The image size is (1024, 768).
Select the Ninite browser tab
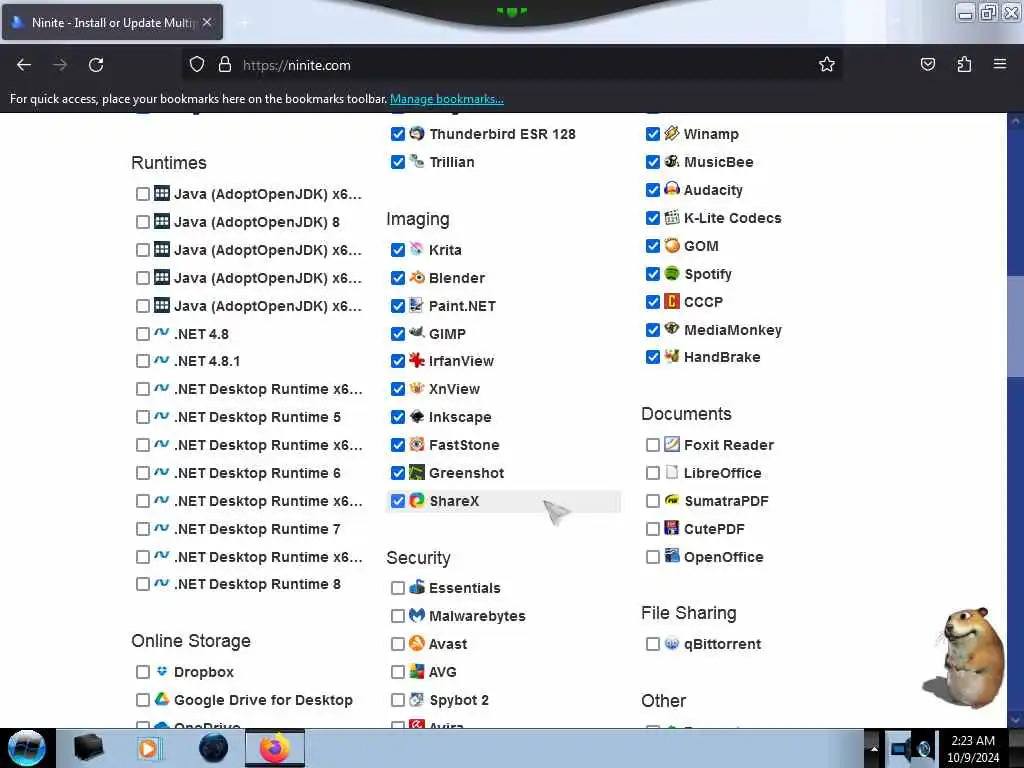coord(112,22)
